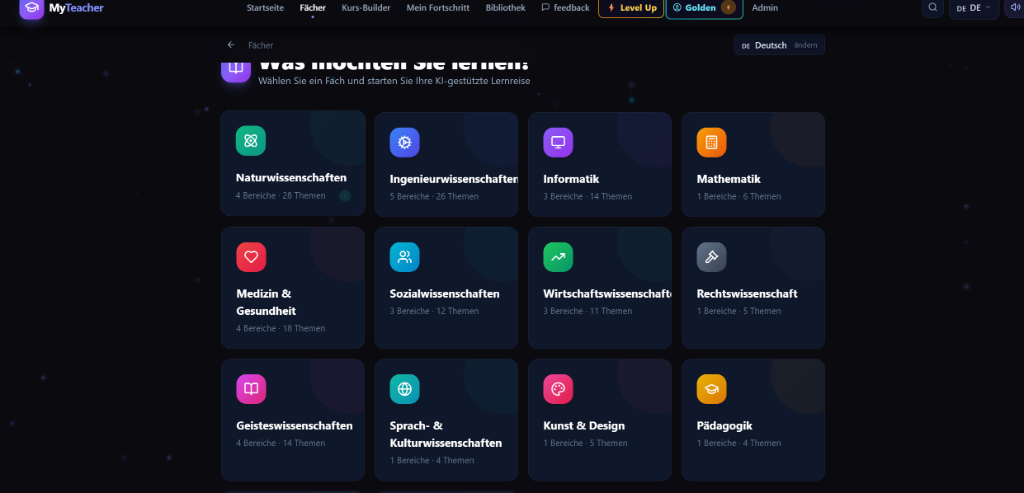Open Sprach- & Kulturwissenschaften subject title
Screen dimensions: 1024x493
446,434
